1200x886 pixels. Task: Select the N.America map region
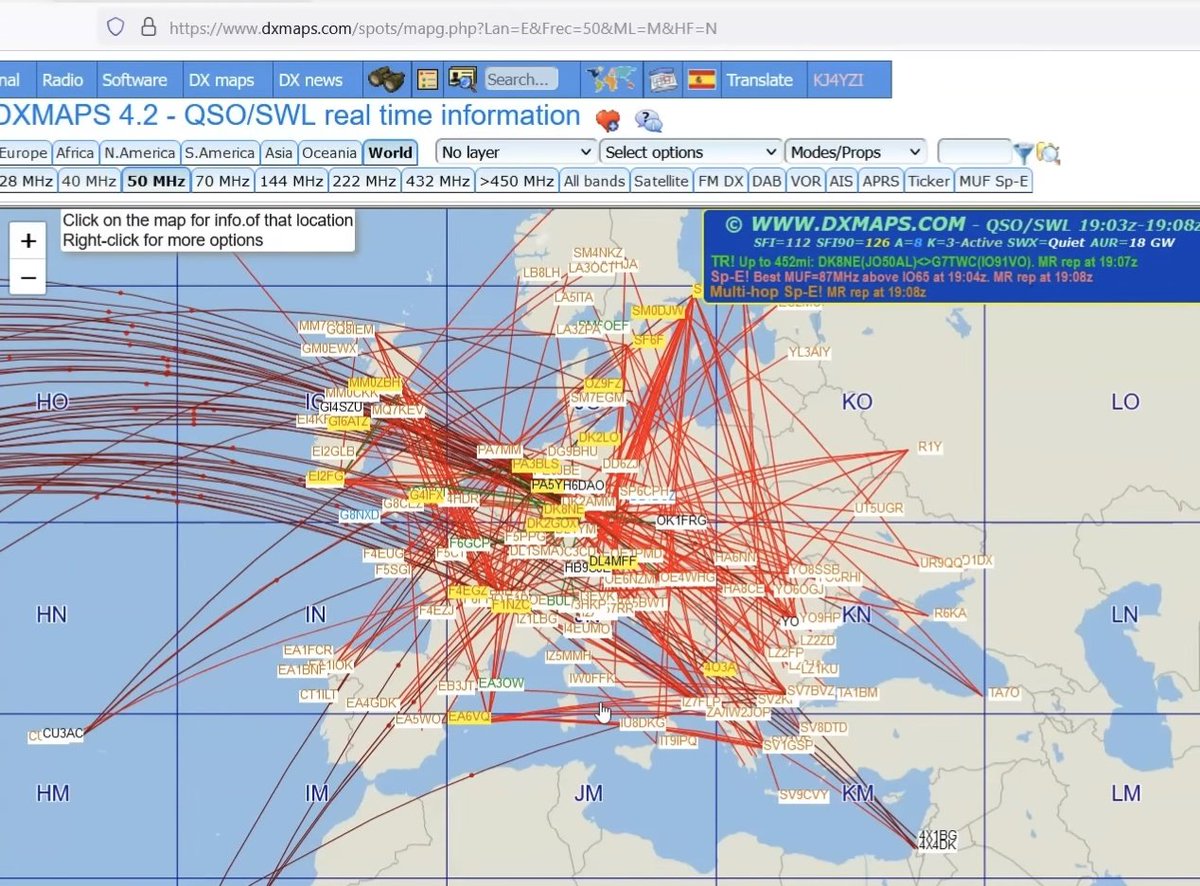point(139,153)
